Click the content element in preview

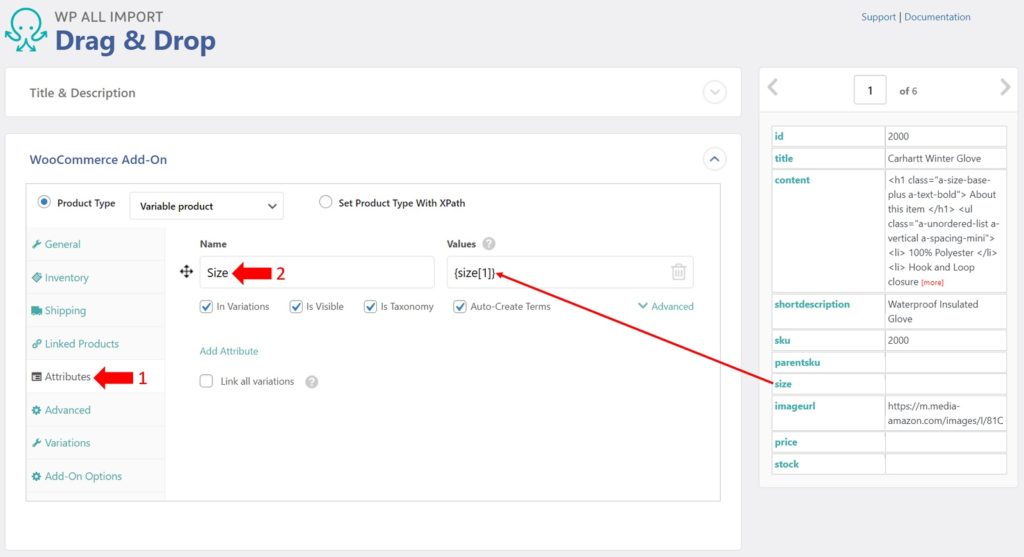[x=792, y=180]
